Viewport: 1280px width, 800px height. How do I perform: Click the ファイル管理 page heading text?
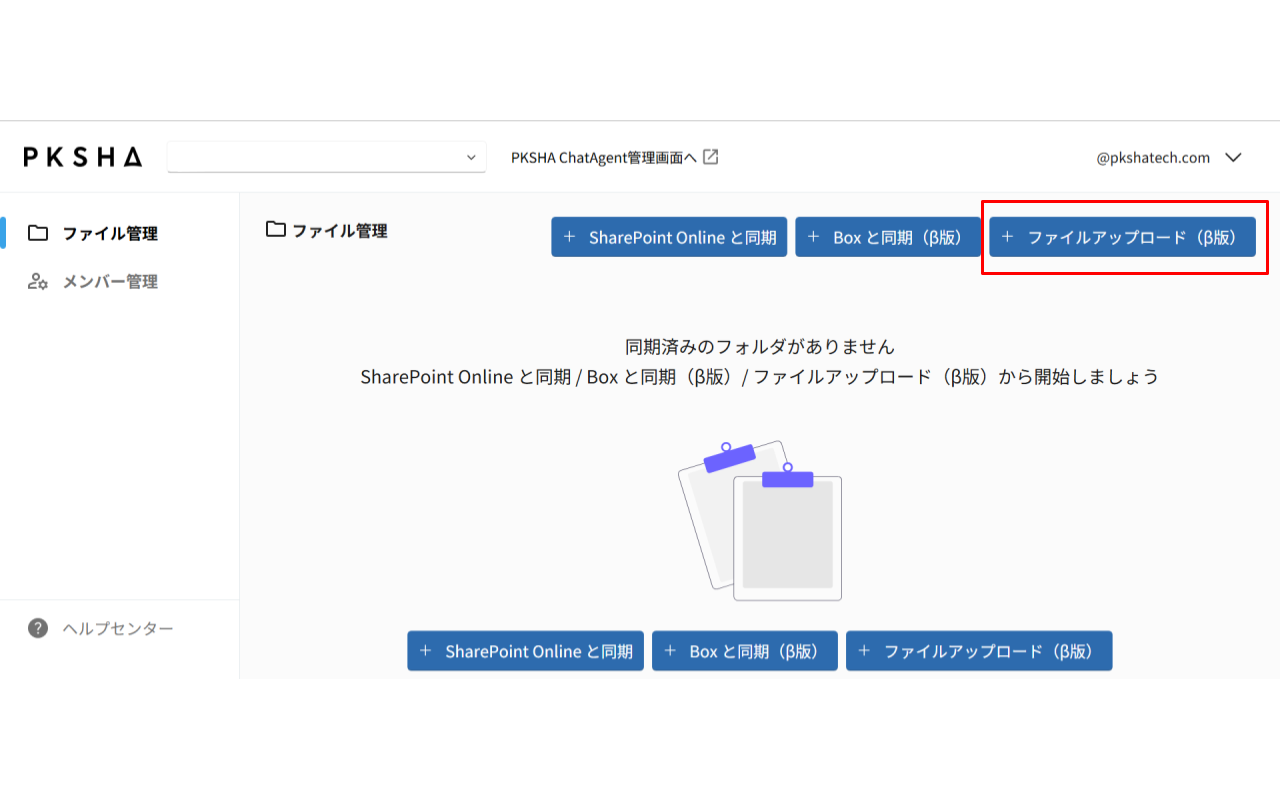[x=340, y=231]
